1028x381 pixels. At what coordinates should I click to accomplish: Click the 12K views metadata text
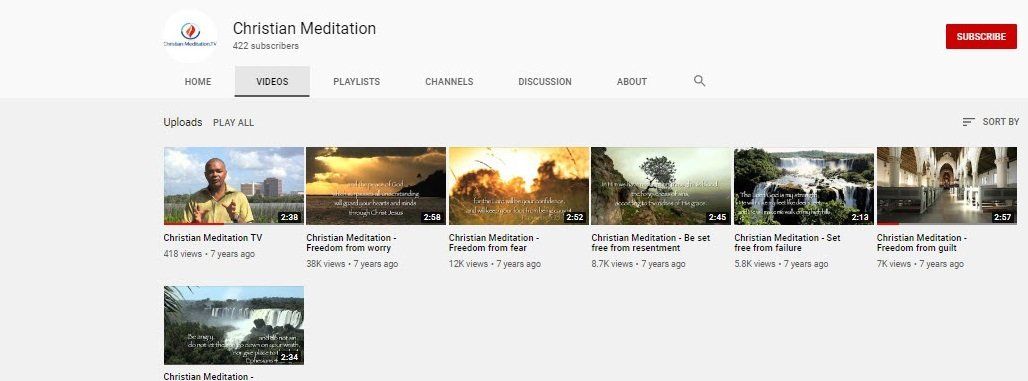point(468,264)
